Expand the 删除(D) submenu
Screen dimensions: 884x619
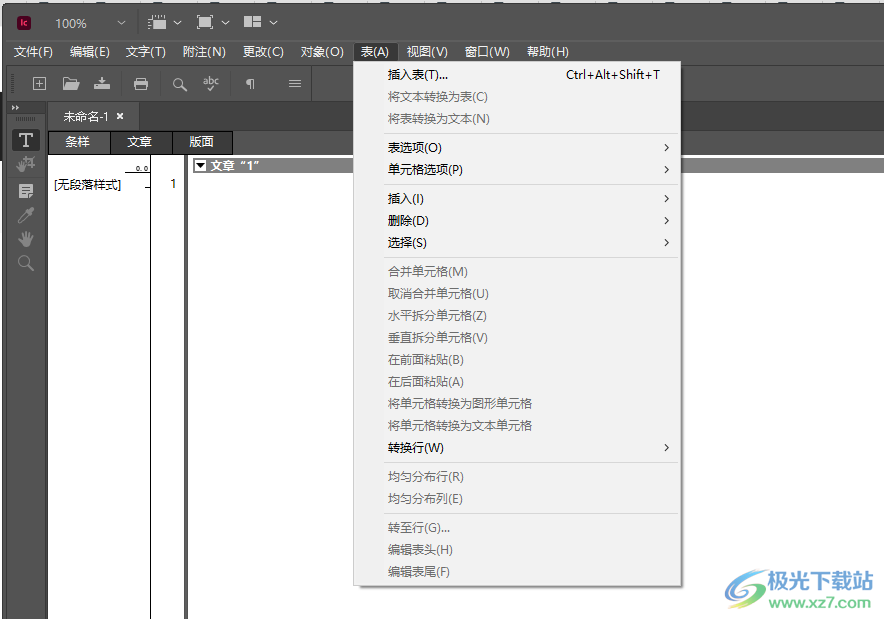click(517, 221)
